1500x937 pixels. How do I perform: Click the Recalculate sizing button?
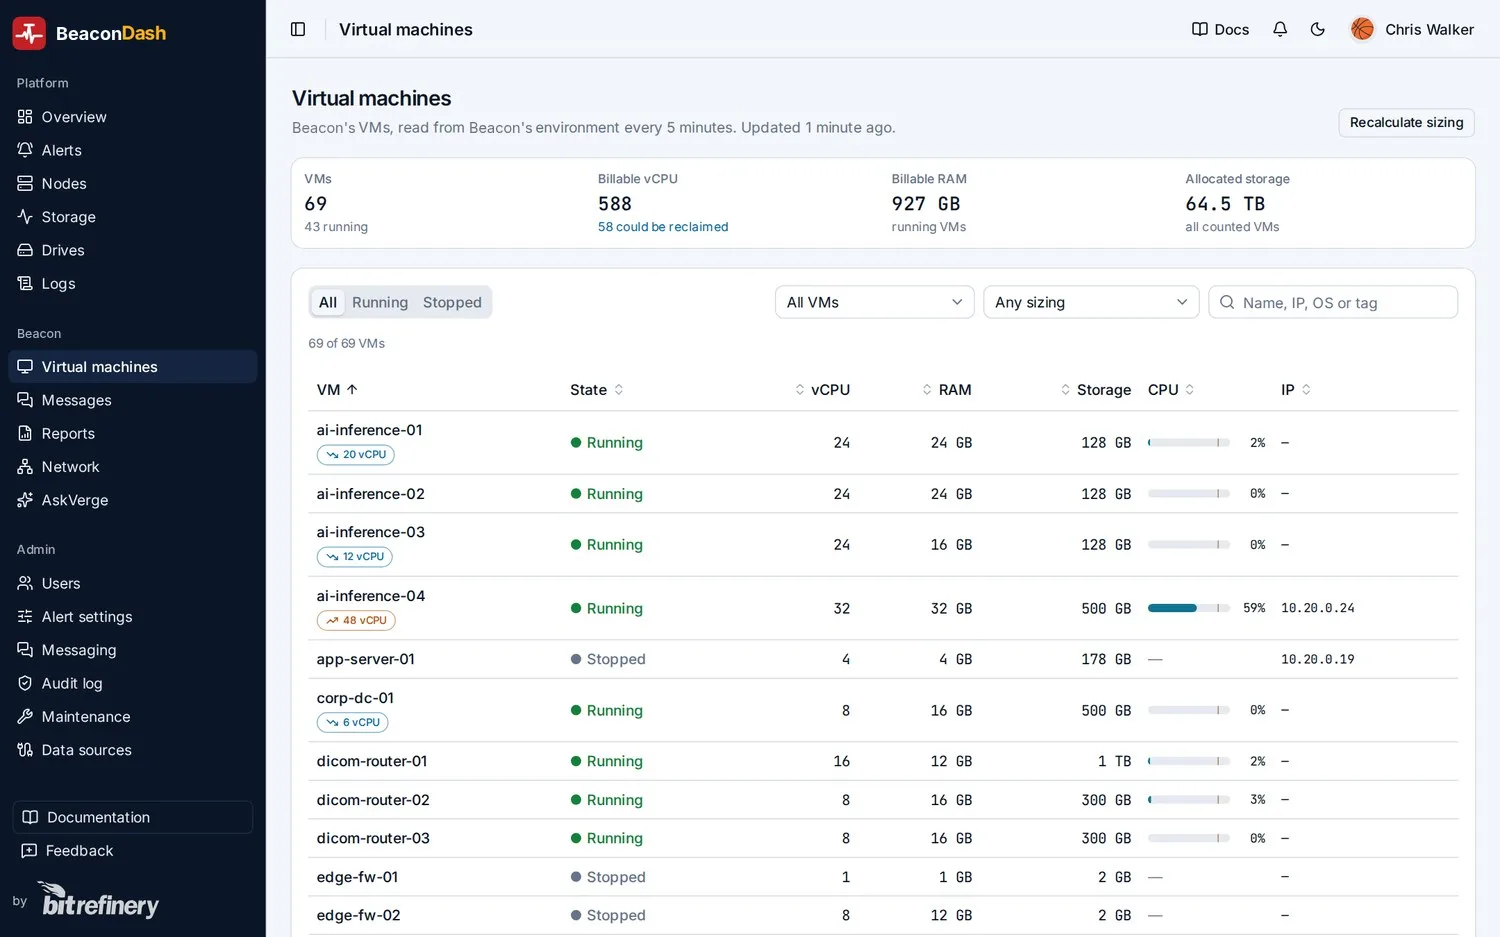pos(1406,122)
